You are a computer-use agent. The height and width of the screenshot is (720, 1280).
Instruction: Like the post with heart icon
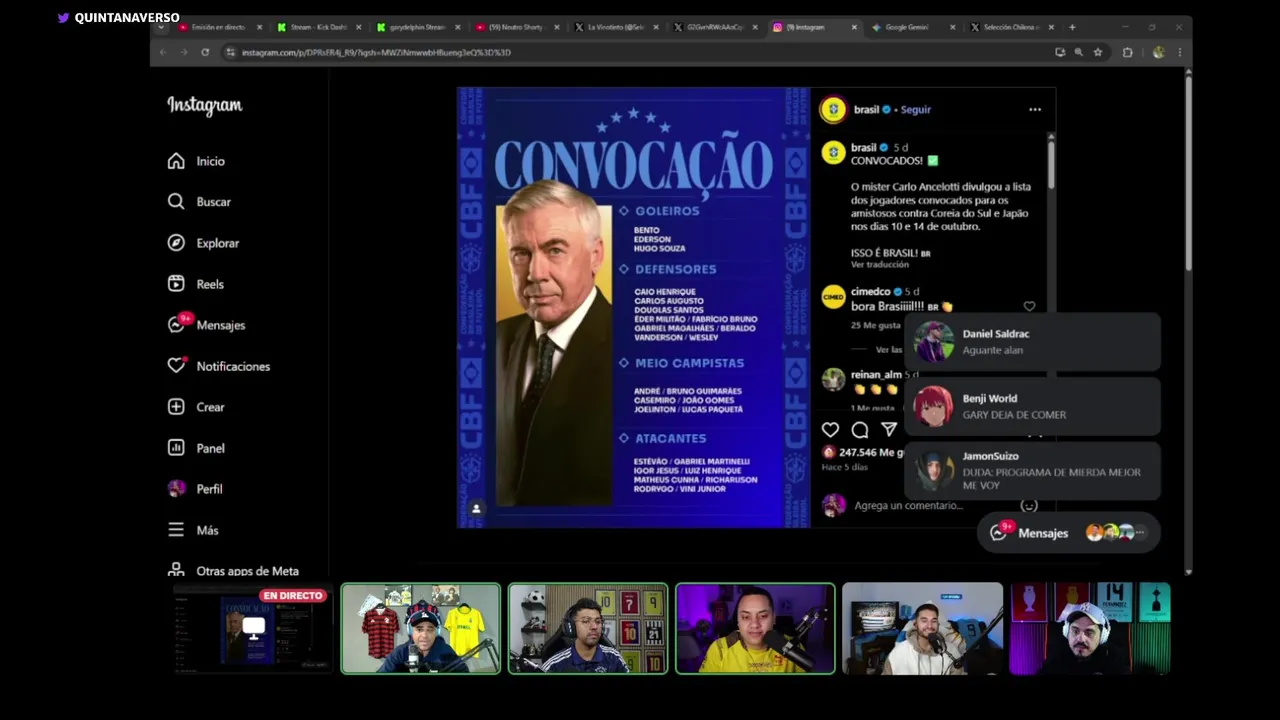click(830, 429)
